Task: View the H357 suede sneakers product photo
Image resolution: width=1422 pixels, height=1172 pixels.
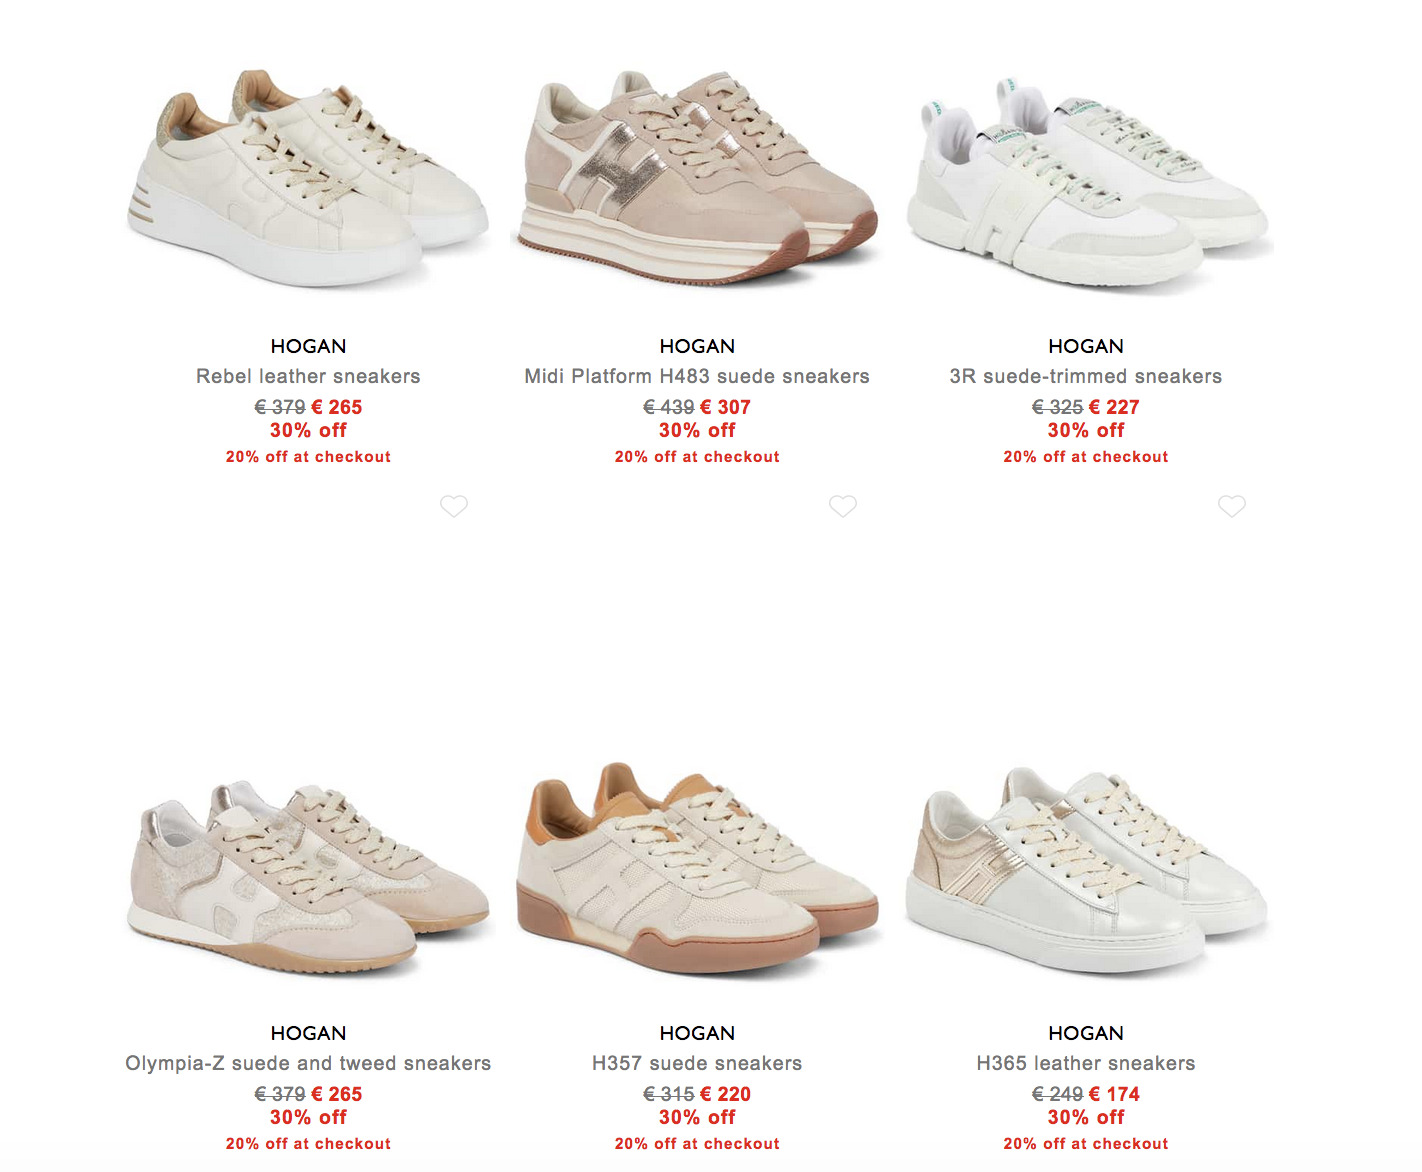Action: pos(697,868)
